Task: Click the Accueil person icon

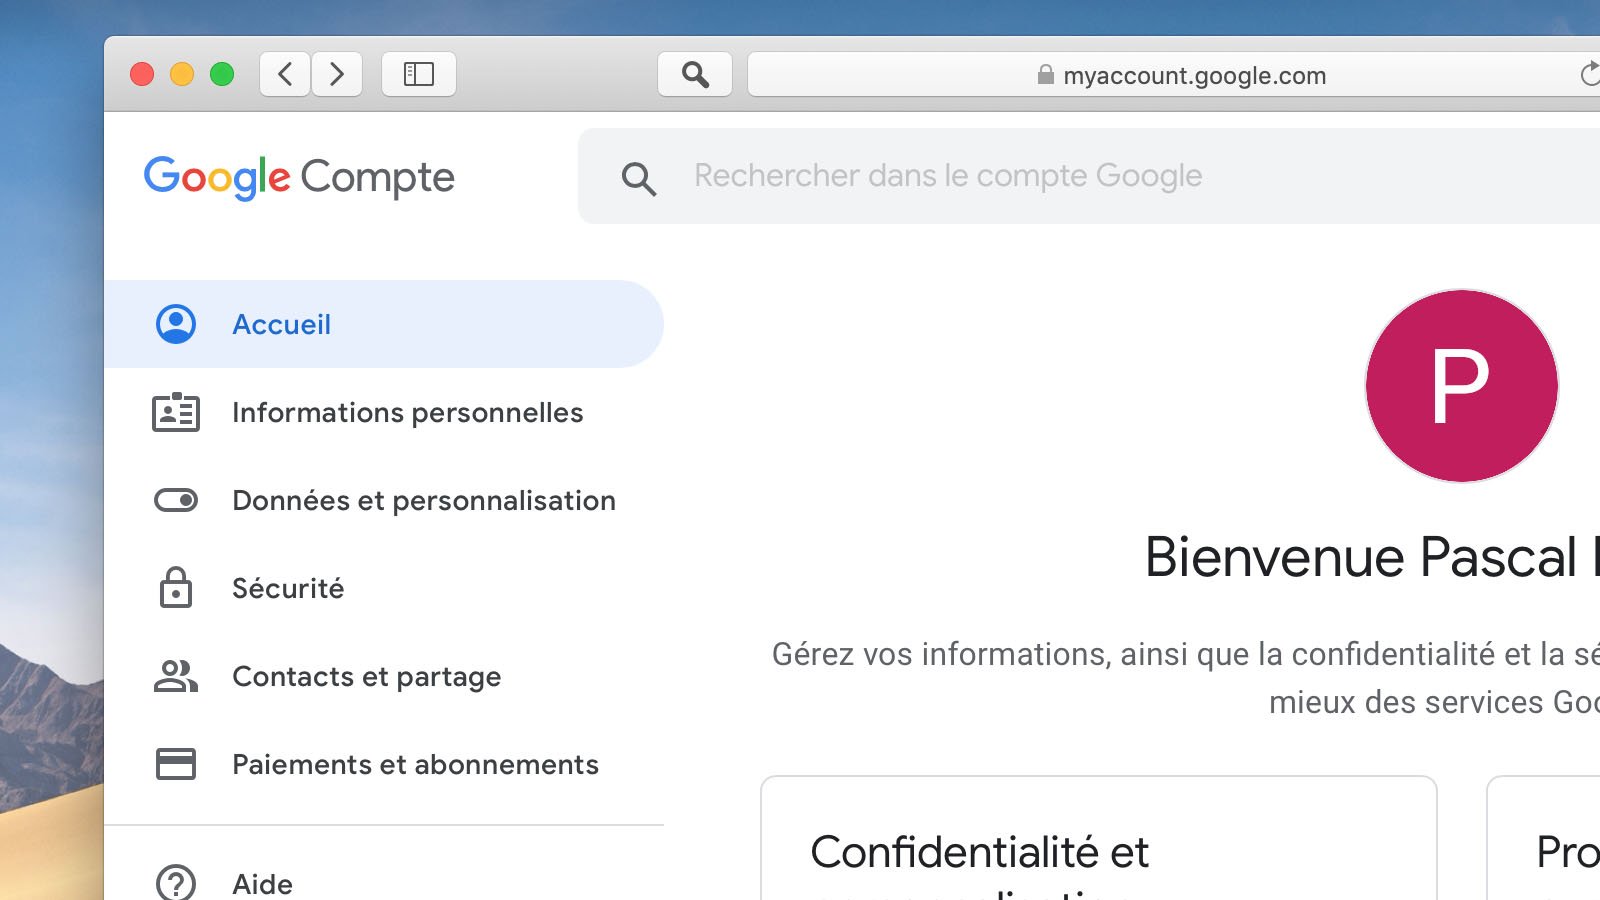Action: 176,324
